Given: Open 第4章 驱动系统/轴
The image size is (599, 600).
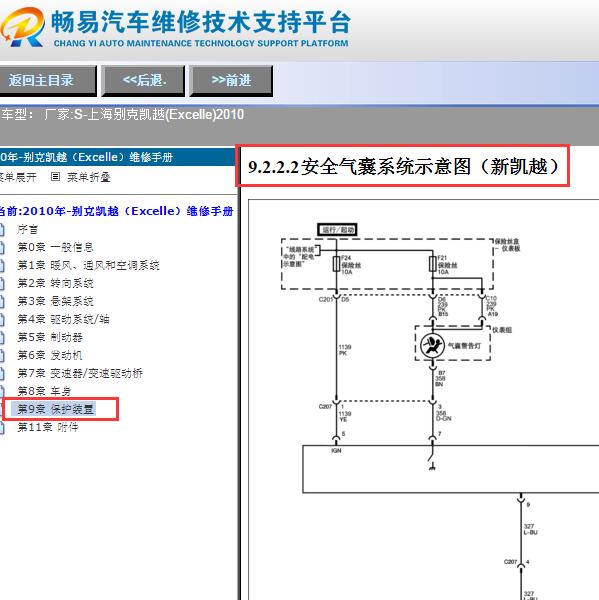Looking at the screenshot, I should point(64,319).
